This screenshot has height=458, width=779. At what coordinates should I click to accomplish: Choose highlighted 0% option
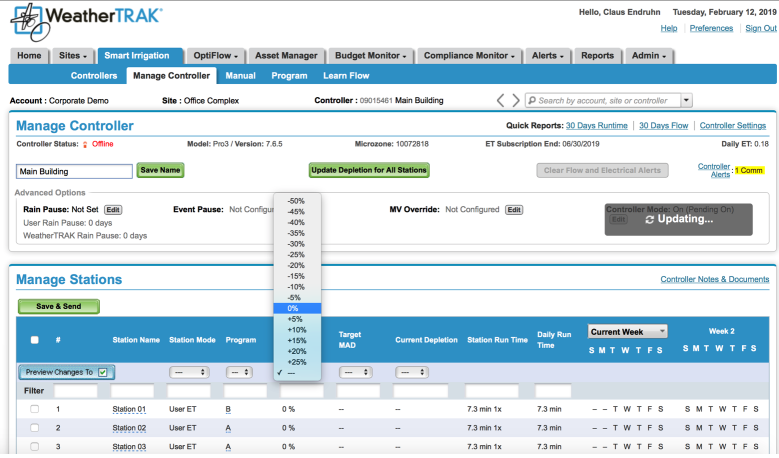click(x=297, y=308)
